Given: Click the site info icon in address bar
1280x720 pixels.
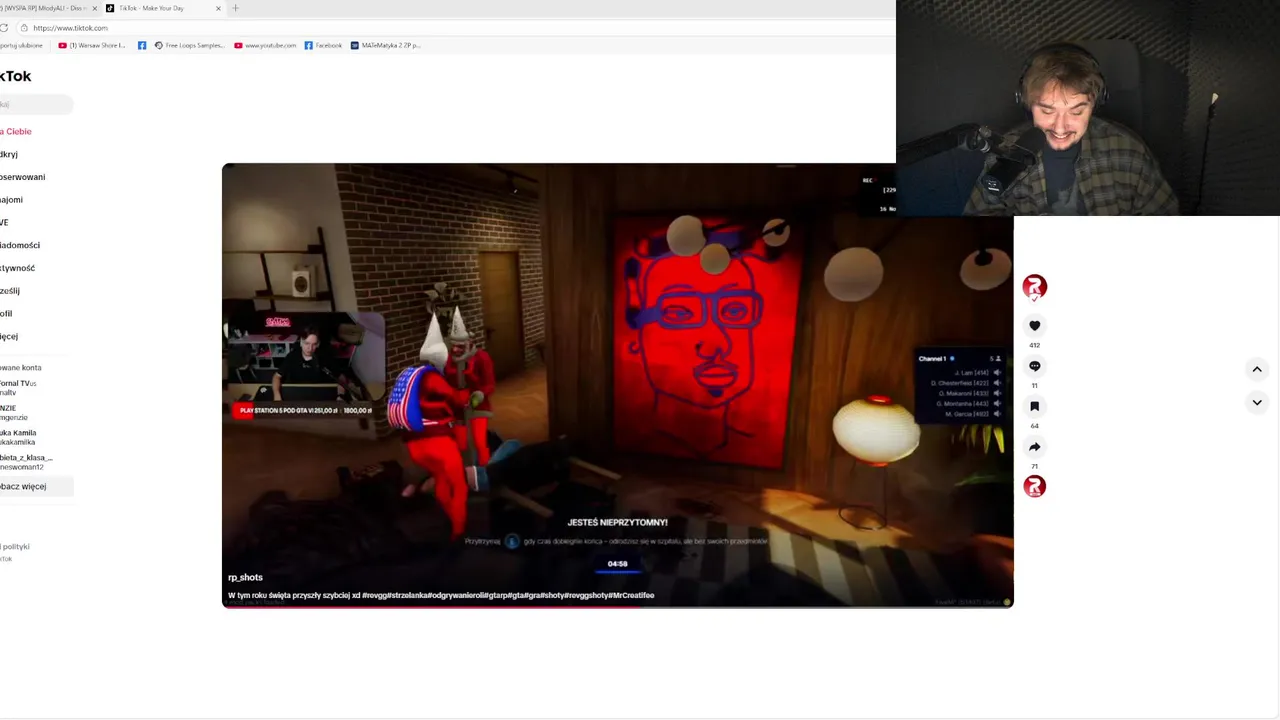Looking at the screenshot, I should point(22,28).
